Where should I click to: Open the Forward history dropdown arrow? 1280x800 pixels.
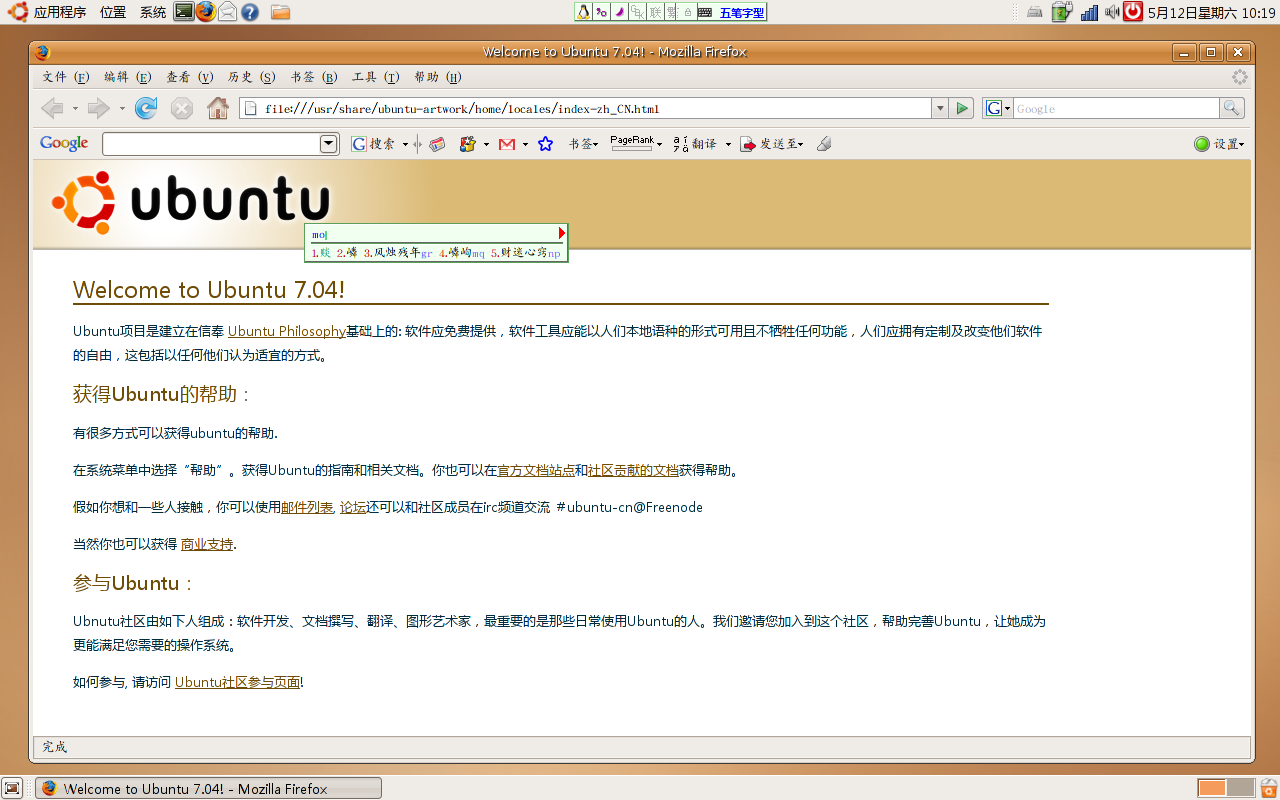point(122,108)
